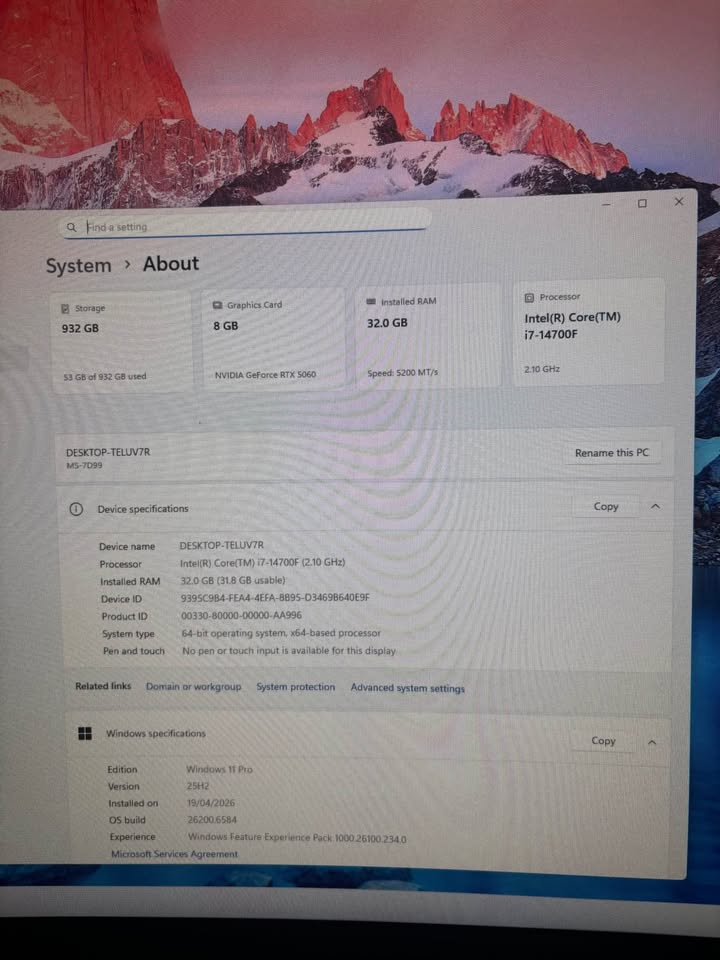Image resolution: width=720 pixels, height=960 pixels.
Task: Open Advanced system settings link
Action: click(x=408, y=688)
